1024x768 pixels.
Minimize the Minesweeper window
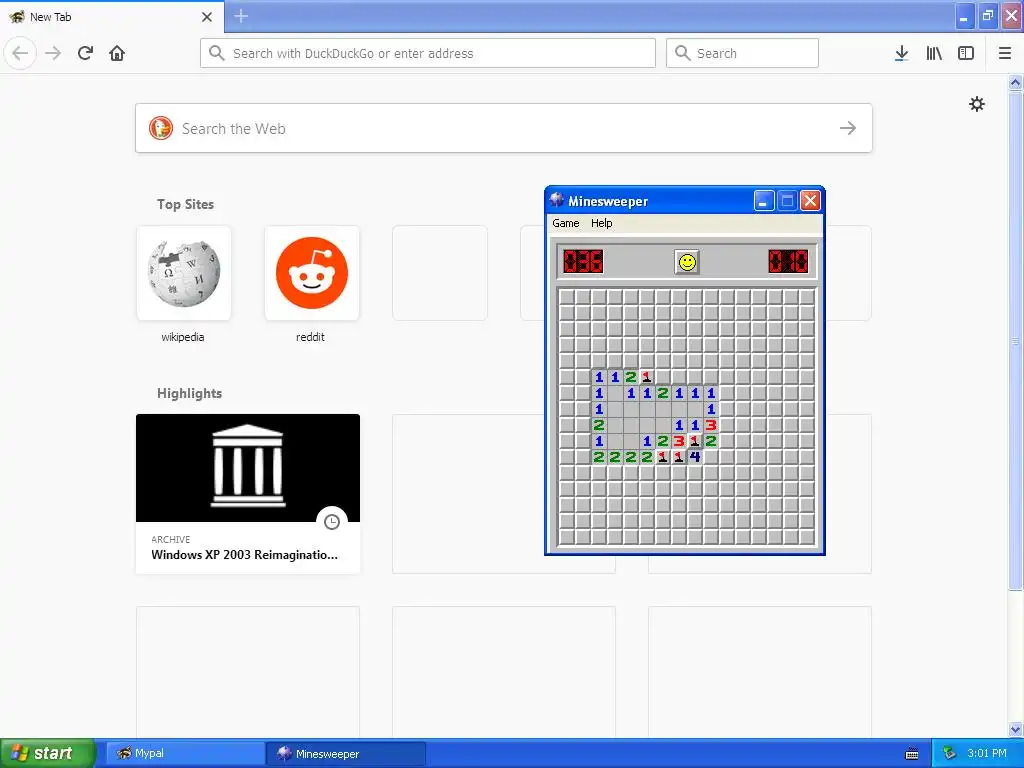click(764, 200)
